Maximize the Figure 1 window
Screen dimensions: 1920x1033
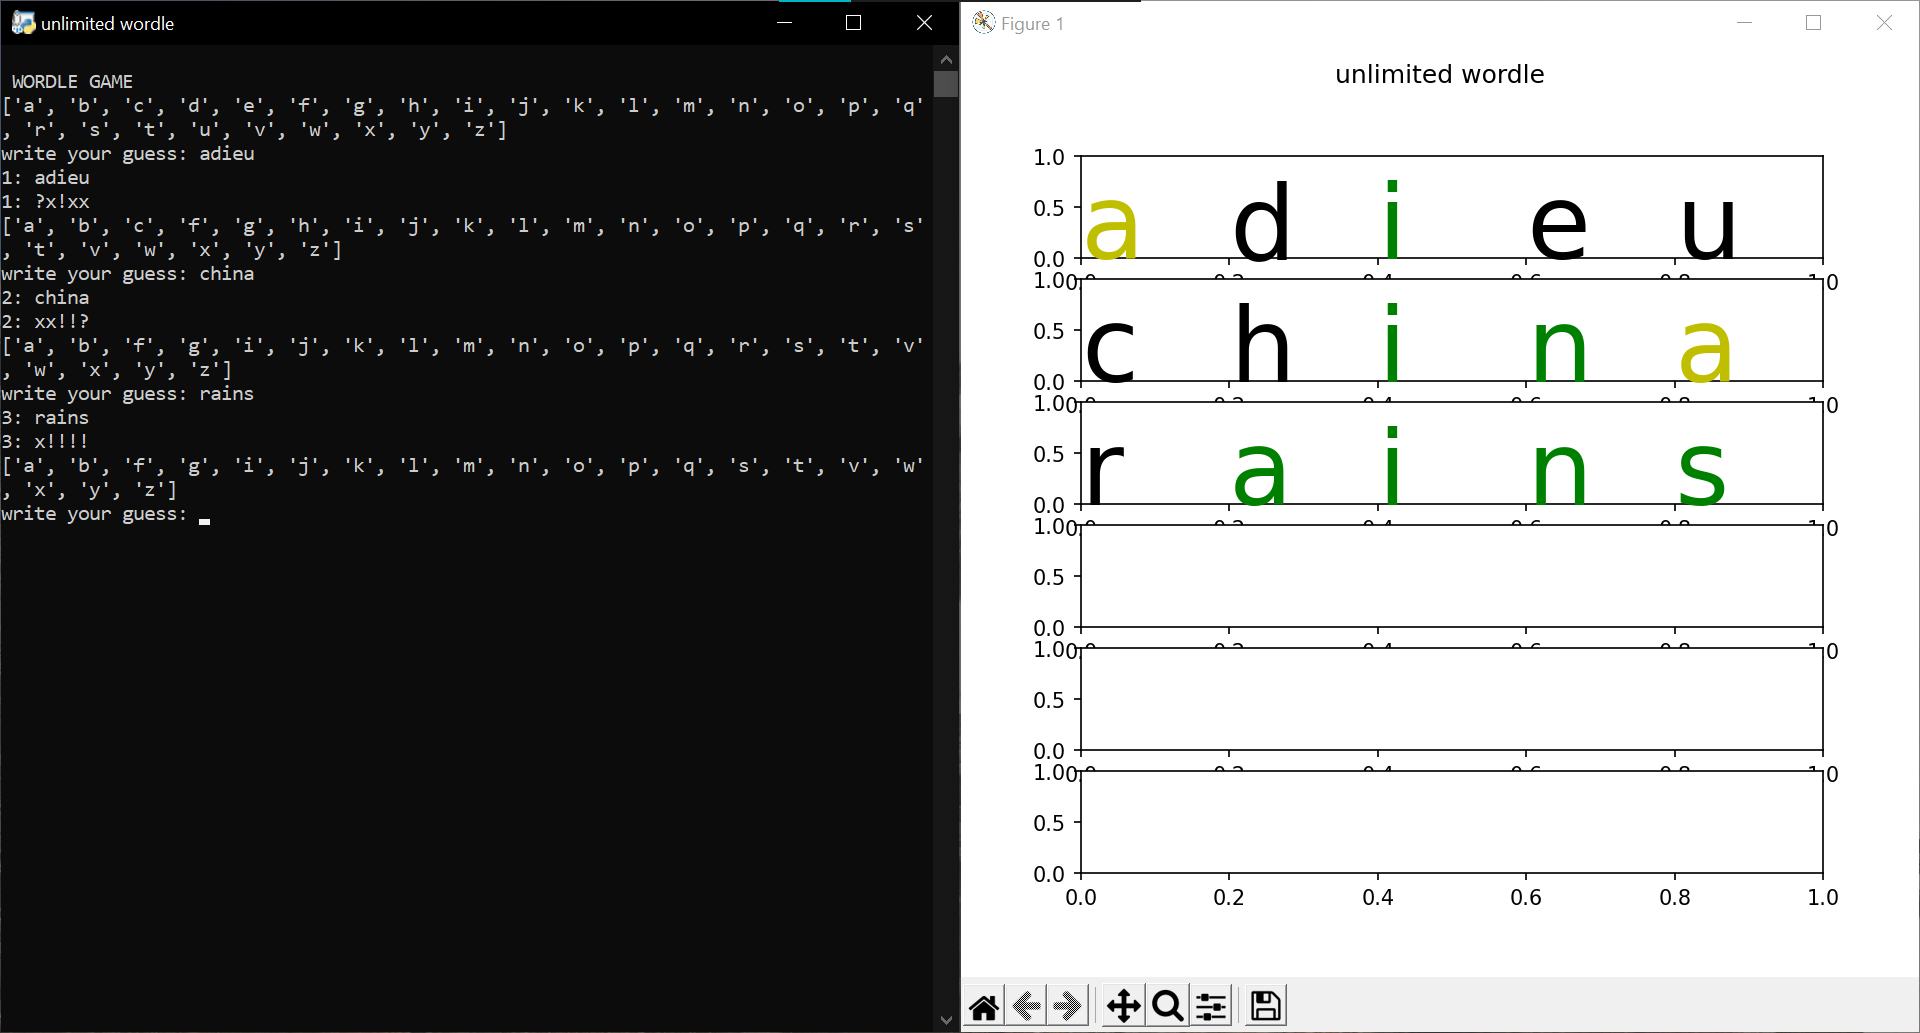[1814, 23]
